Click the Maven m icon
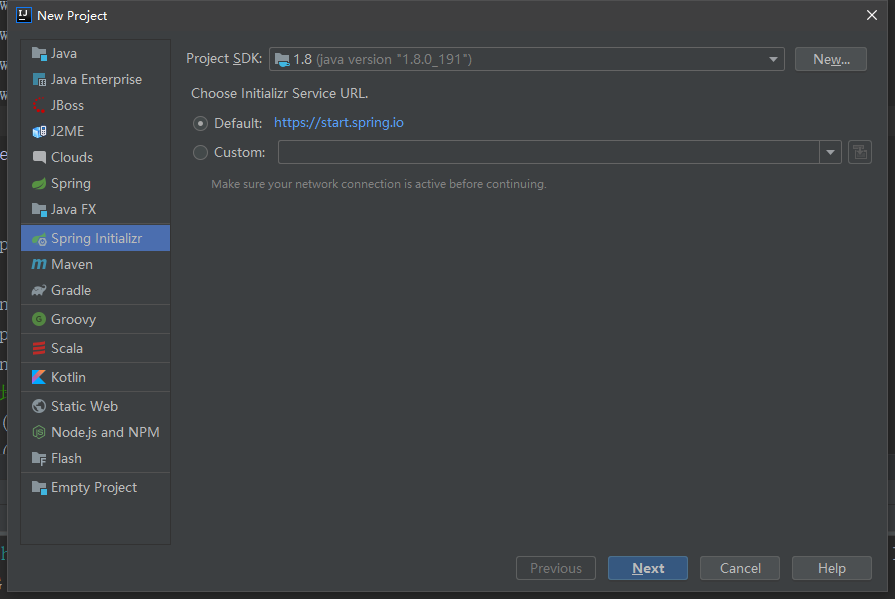 [x=39, y=264]
